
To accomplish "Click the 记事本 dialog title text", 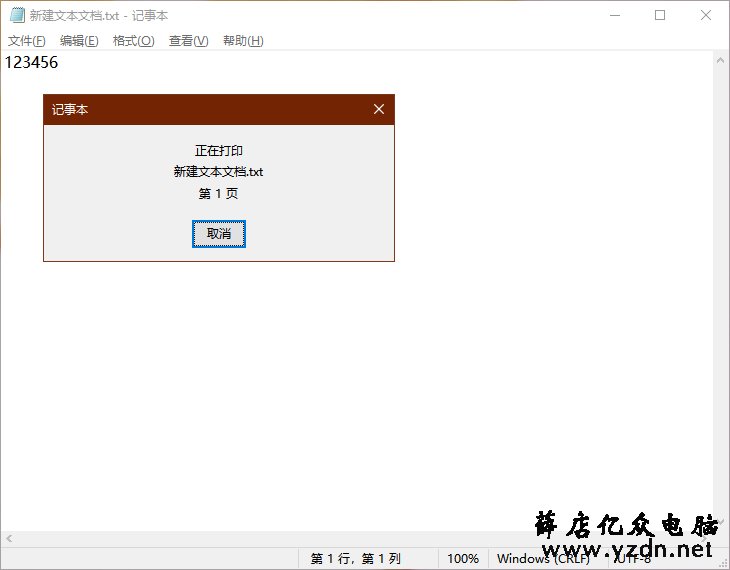I will [x=70, y=110].
